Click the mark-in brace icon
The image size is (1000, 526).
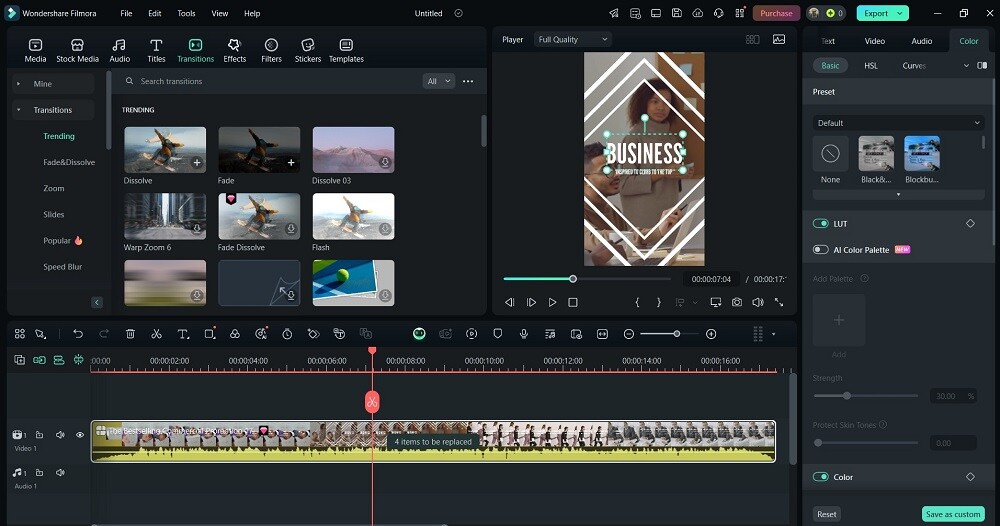[637, 302]
